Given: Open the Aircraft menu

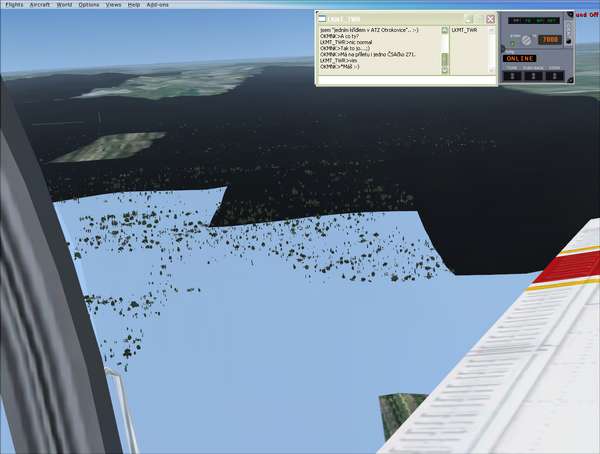Looking at the screenshot, I should point(40,5).
